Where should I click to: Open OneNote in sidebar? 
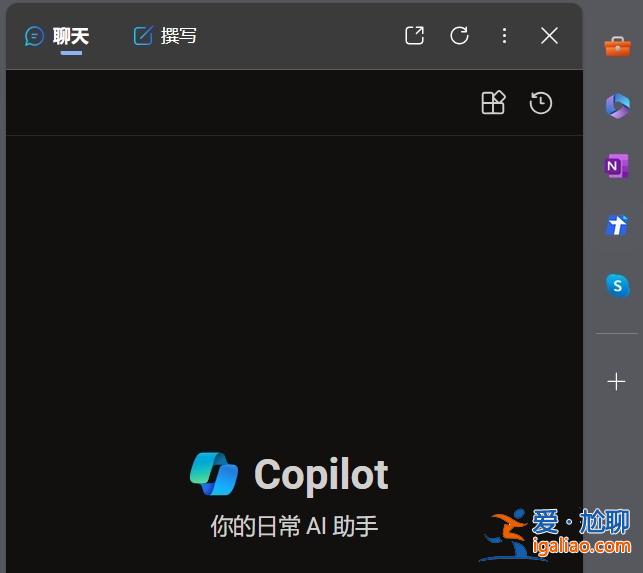[x=617, y=166]
